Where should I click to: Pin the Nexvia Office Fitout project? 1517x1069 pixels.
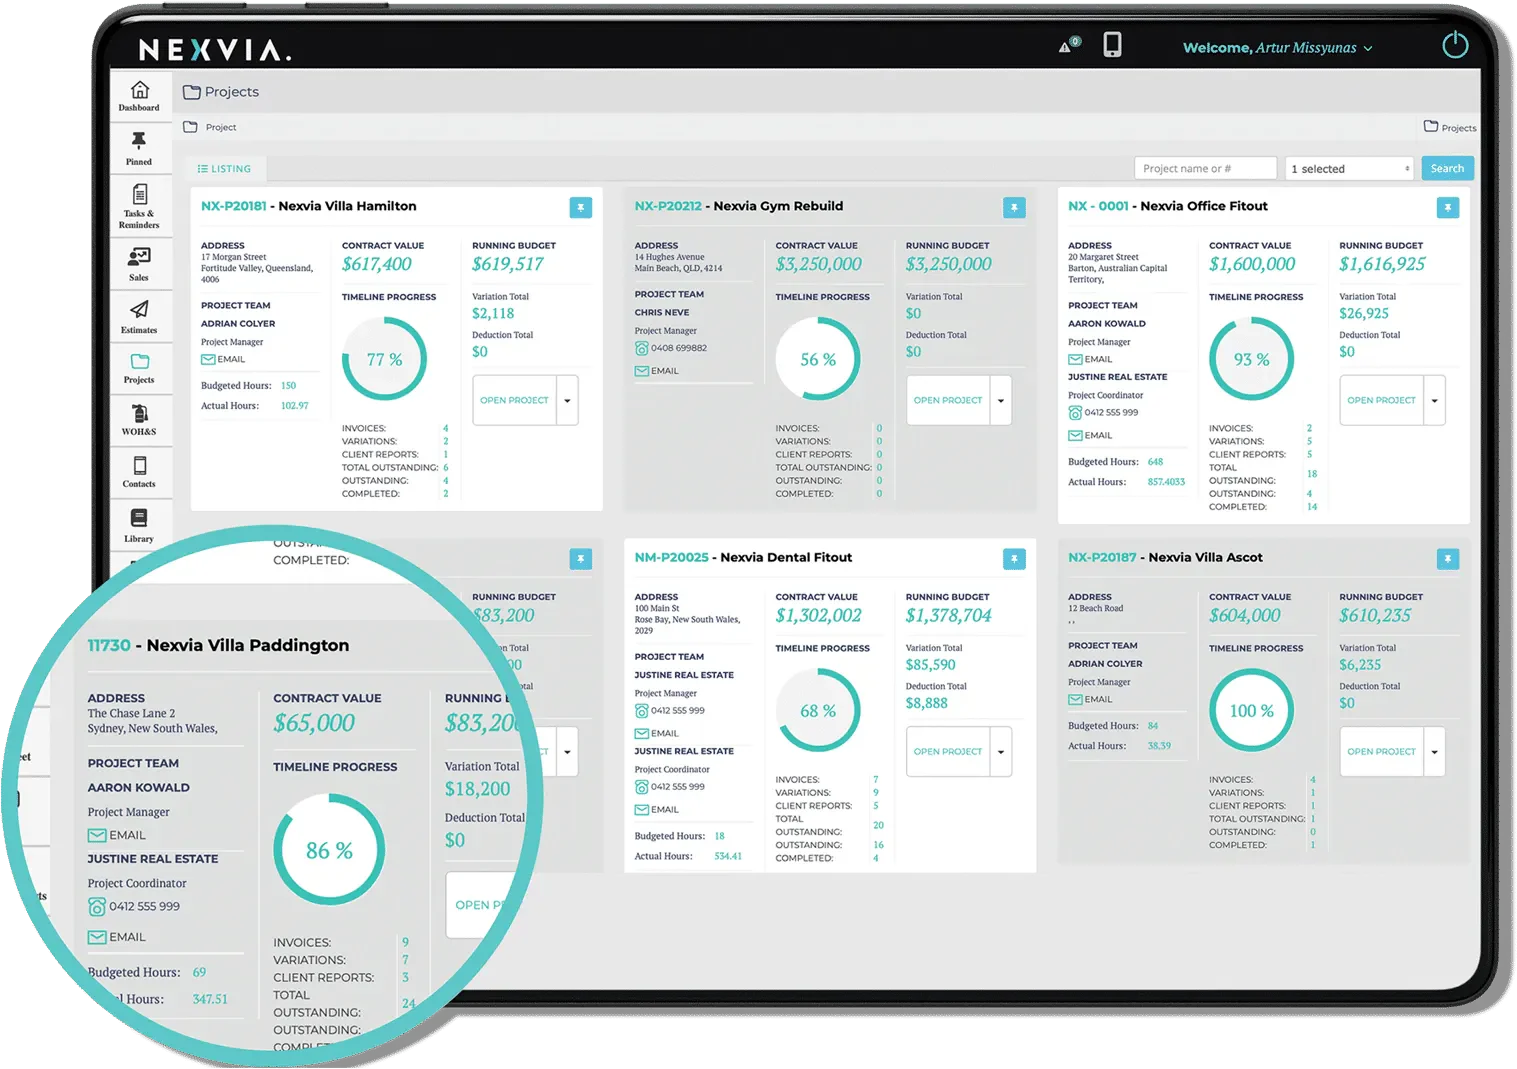pos(1448,207)
